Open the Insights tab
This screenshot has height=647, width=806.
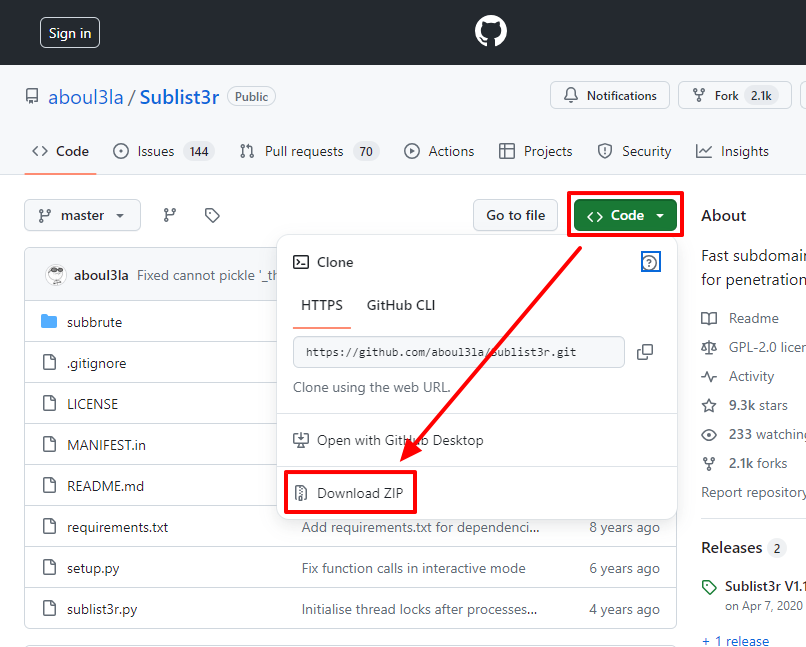point(732,151)
